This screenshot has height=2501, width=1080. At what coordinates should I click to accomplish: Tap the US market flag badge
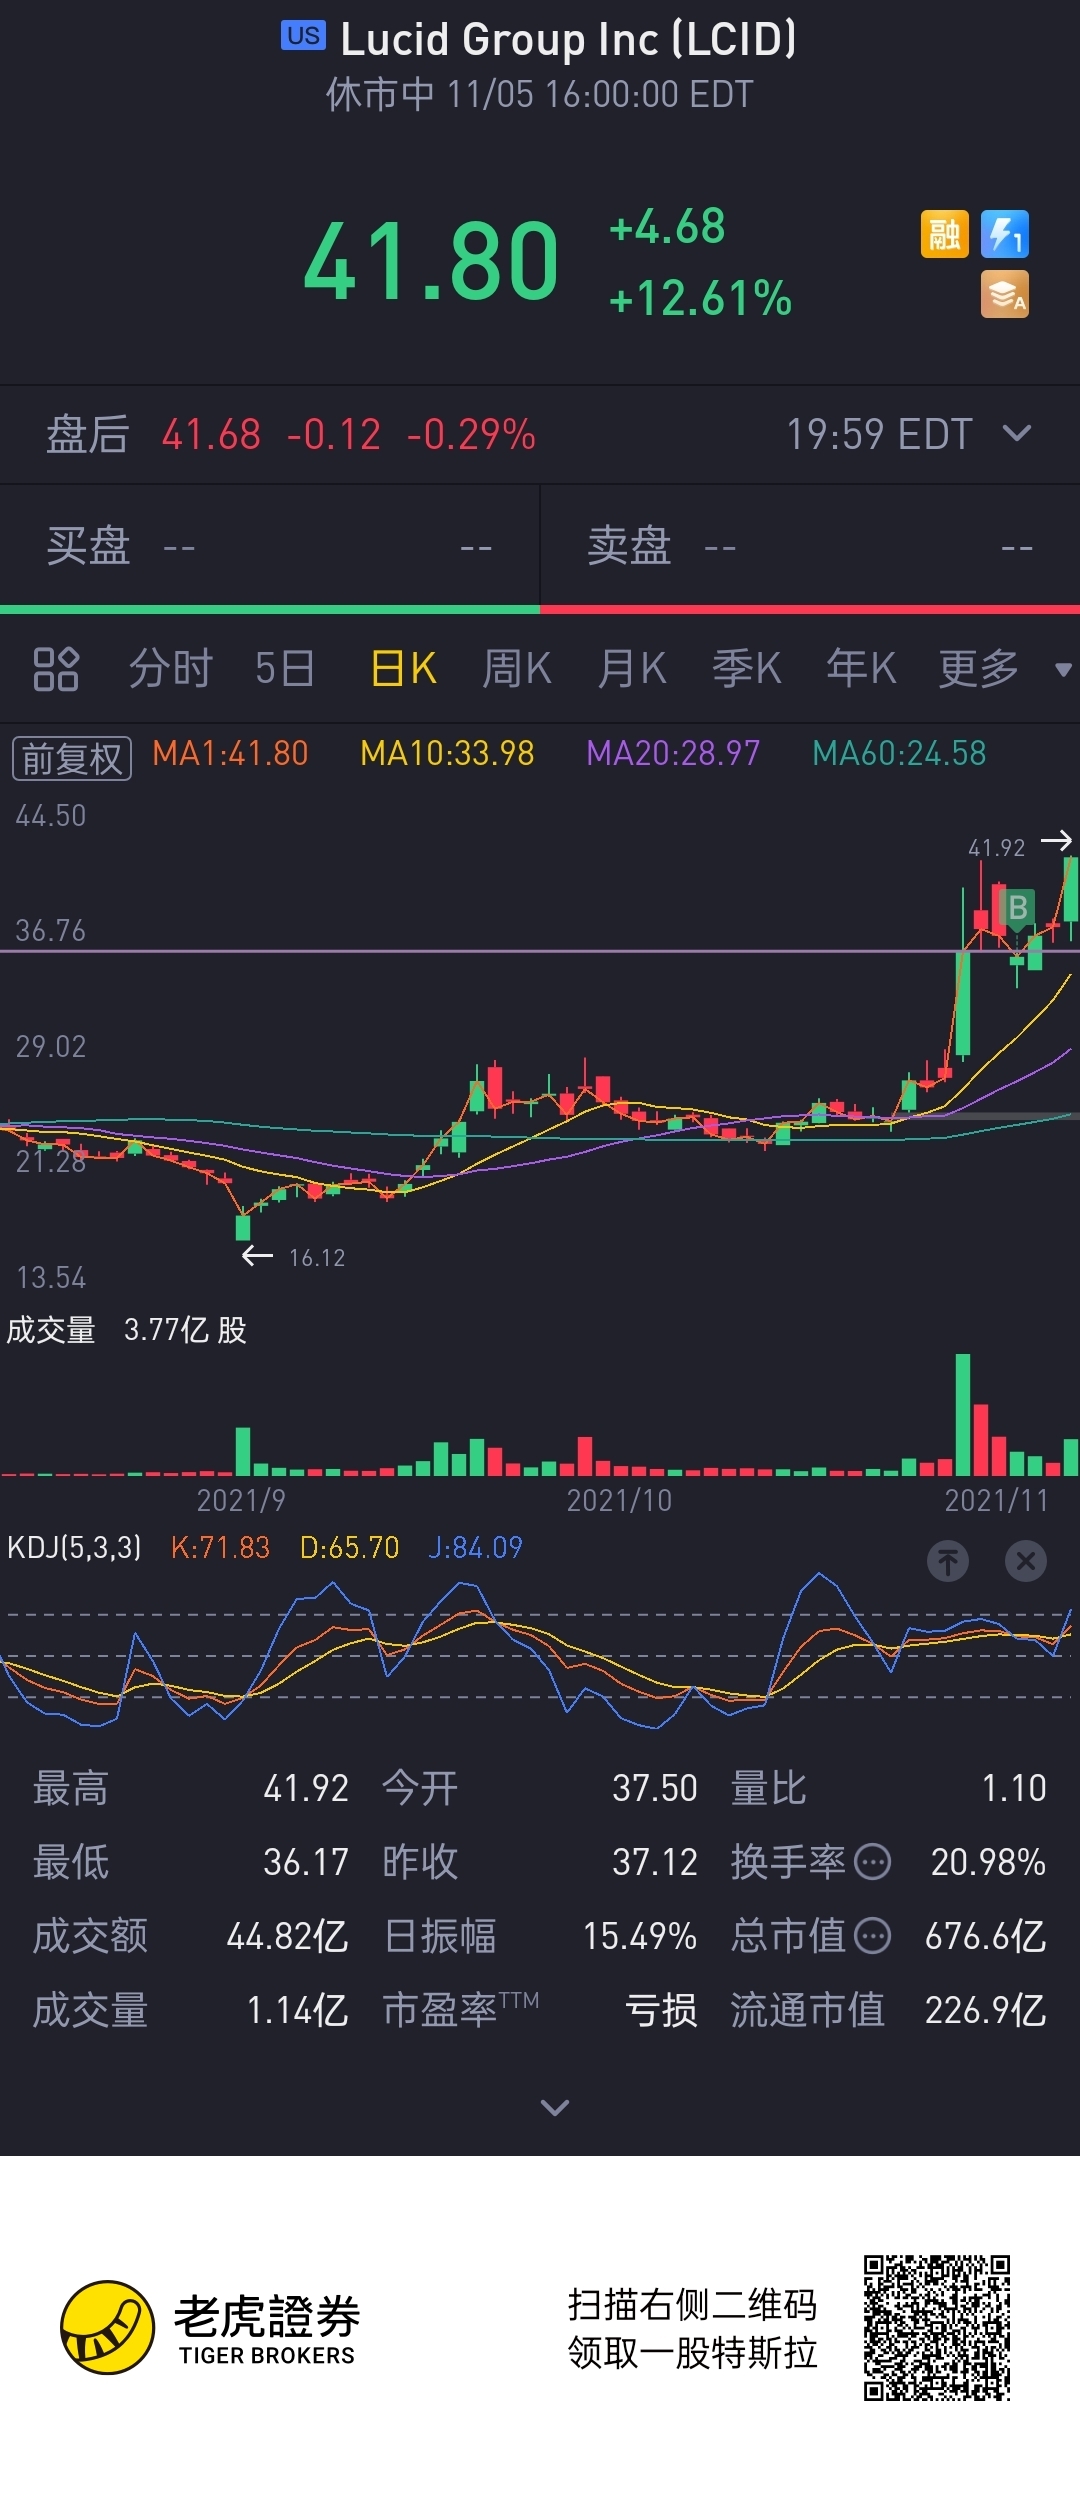tap(303, 36)
